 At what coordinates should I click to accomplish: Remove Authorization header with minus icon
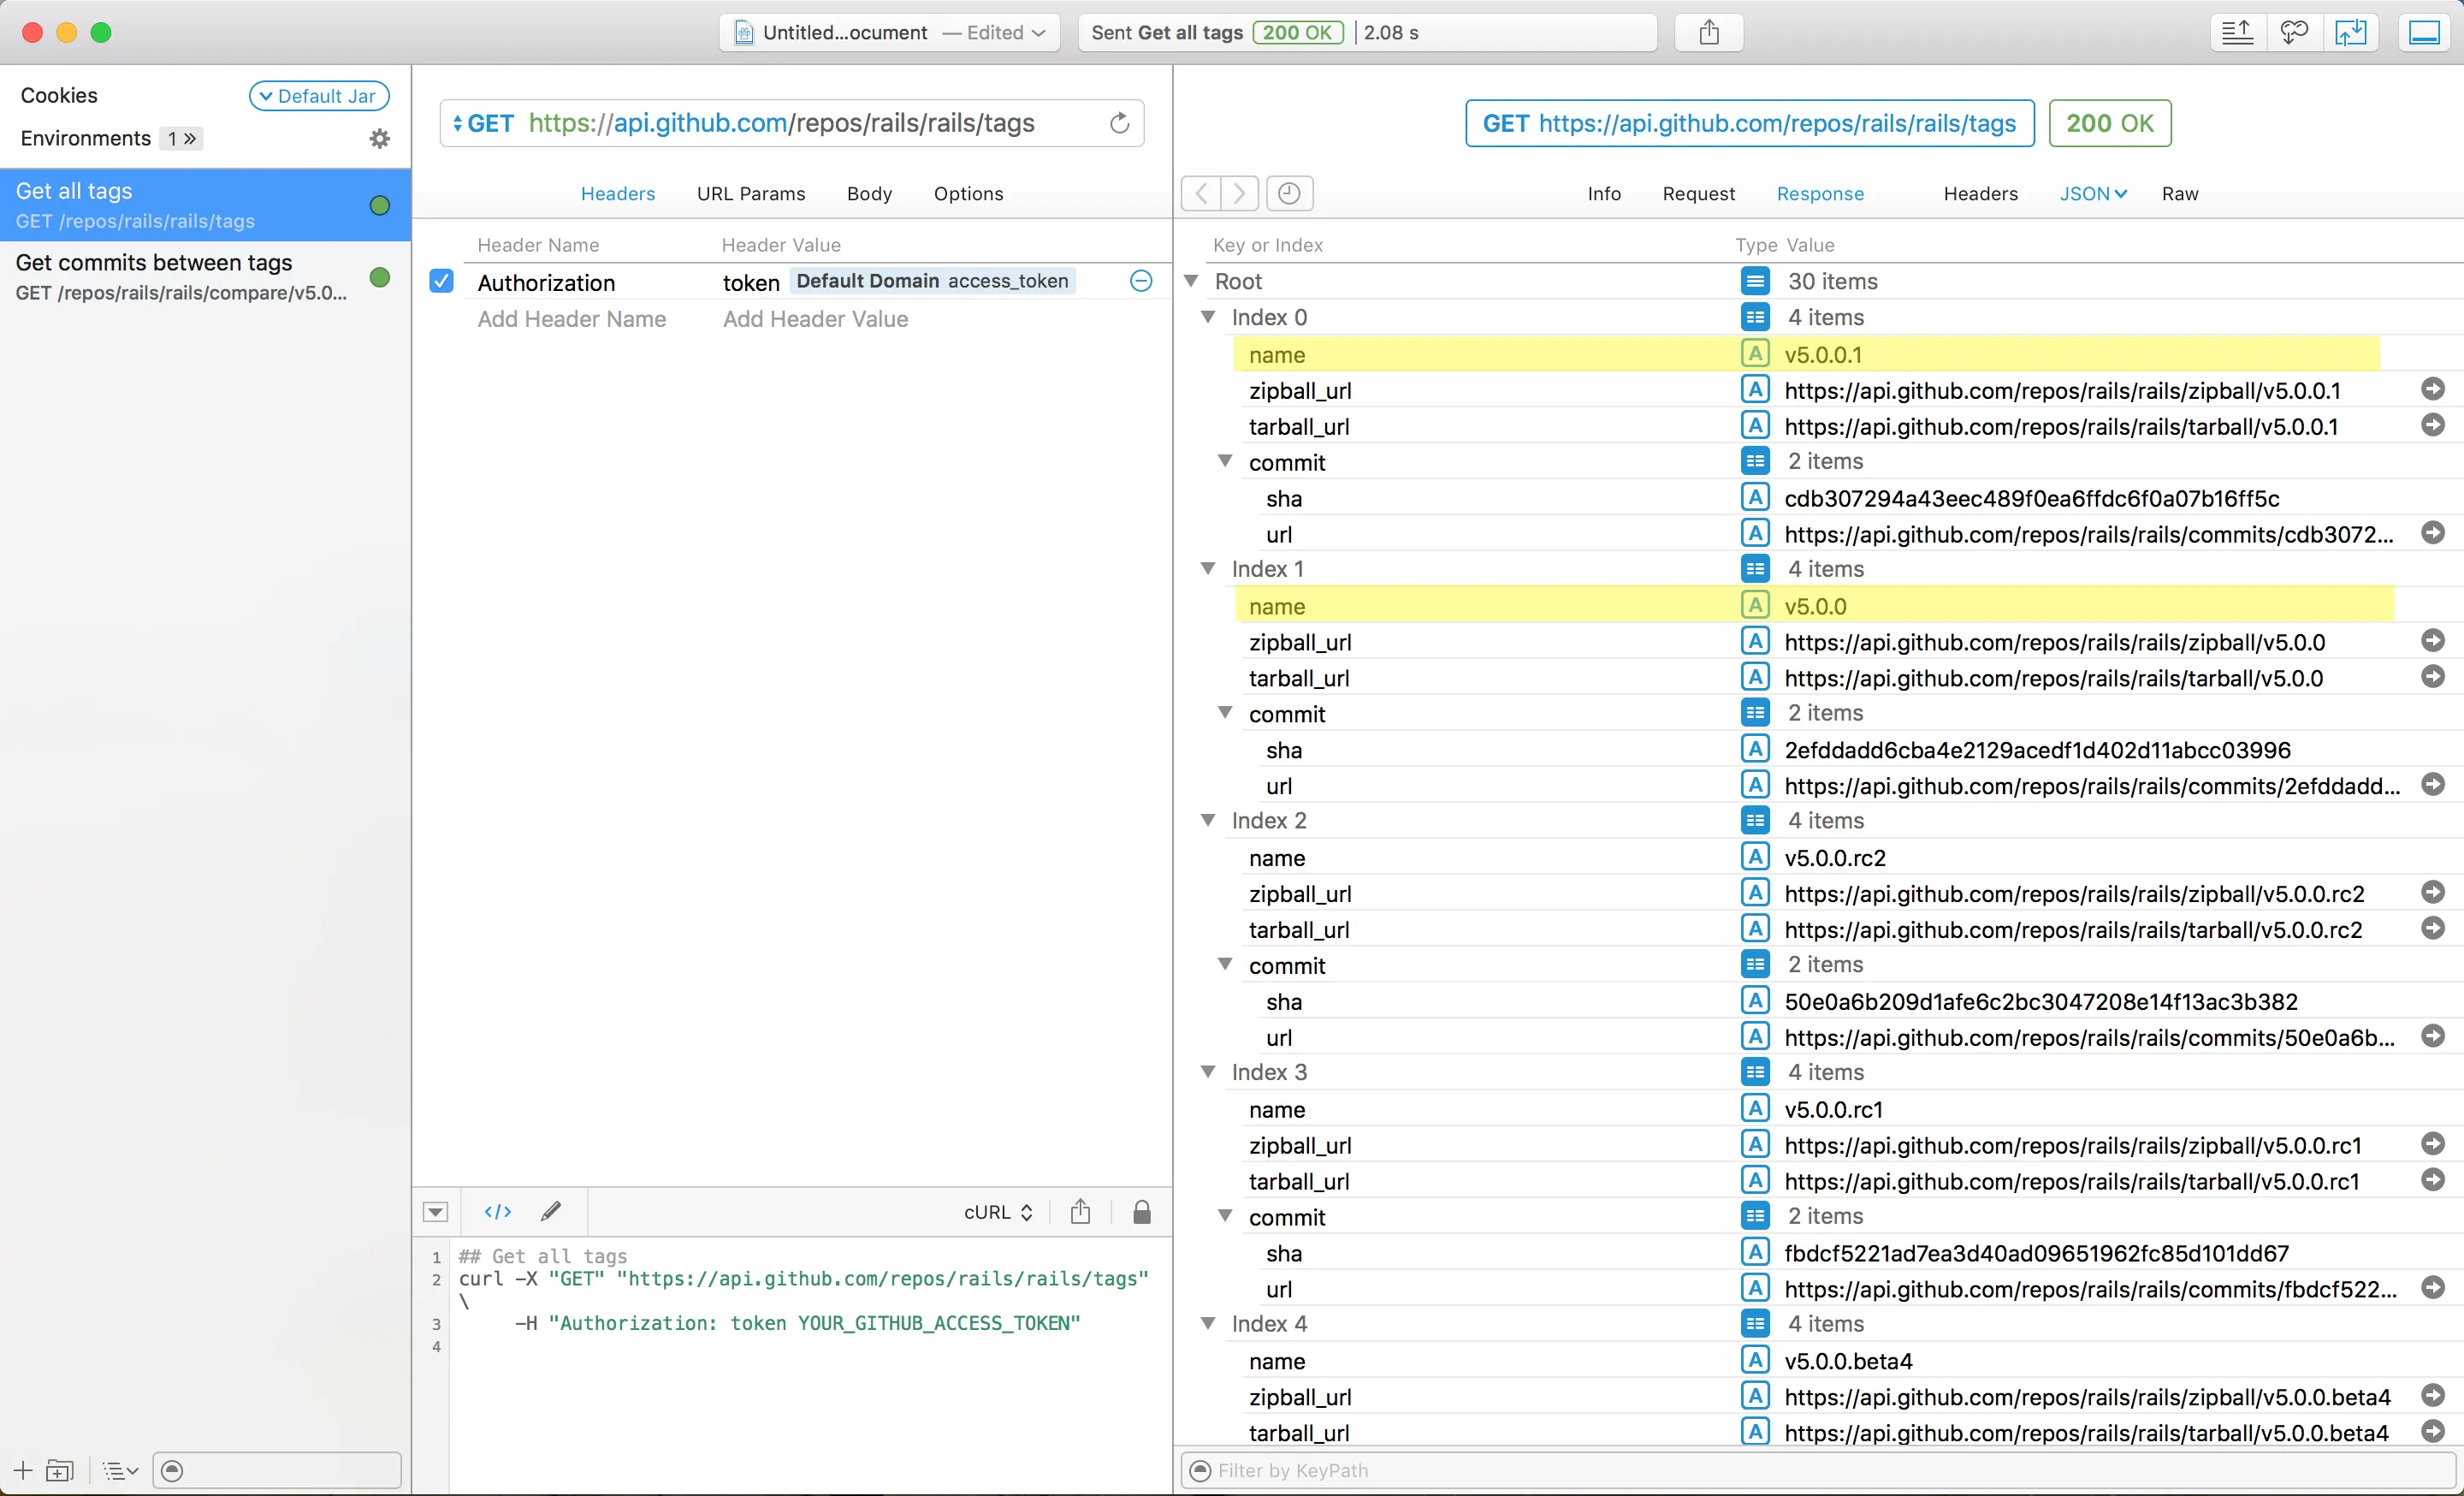pyautogui.click(x=1141, y=281)
